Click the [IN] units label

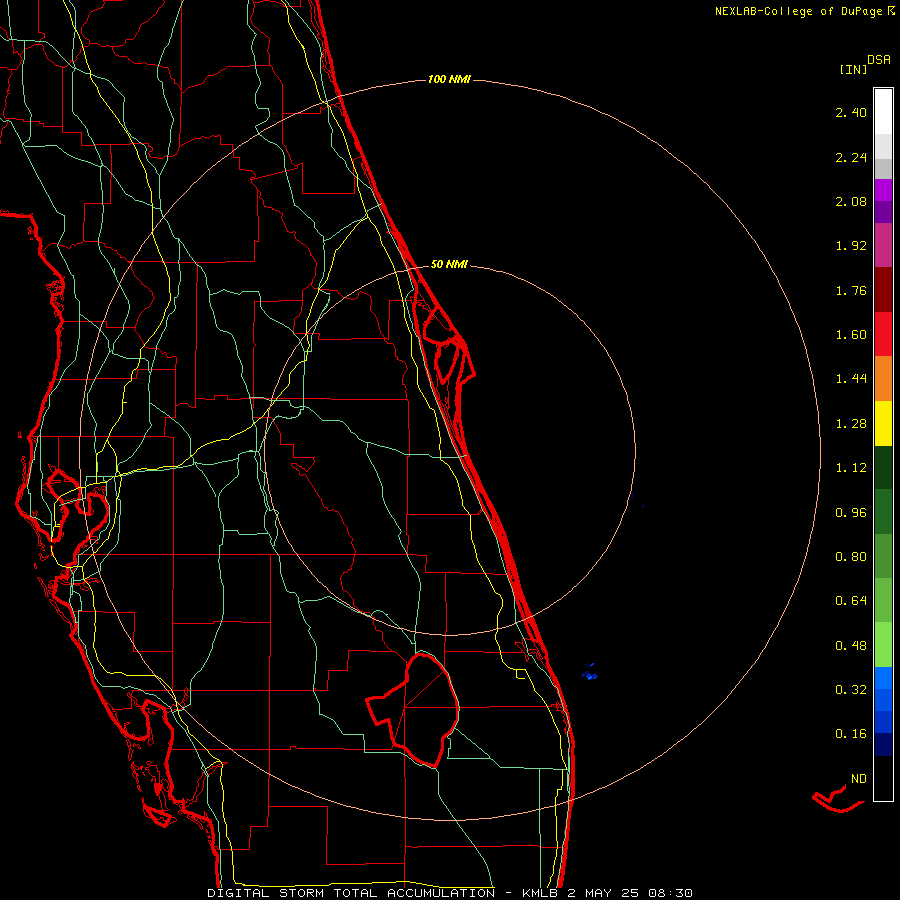(853, 69)
